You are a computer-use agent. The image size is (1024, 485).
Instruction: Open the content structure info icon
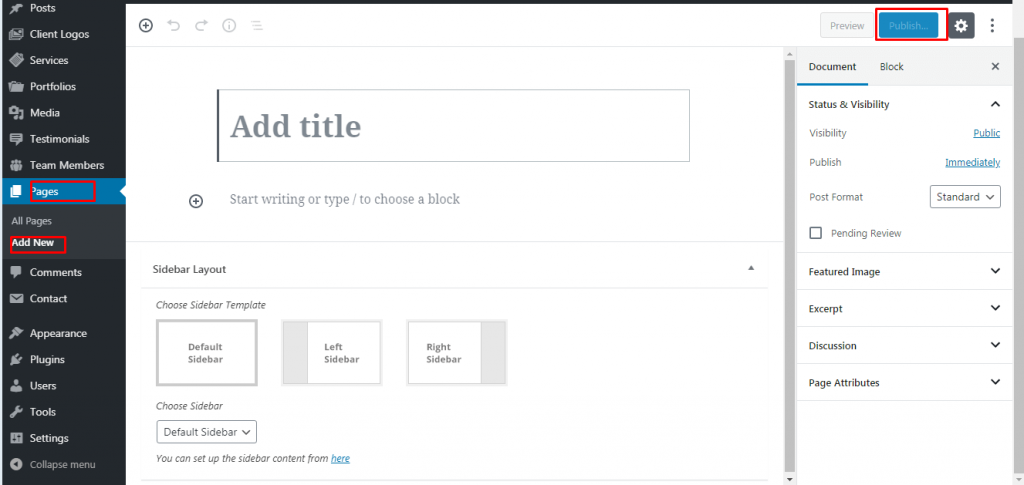tap(229, 25)
